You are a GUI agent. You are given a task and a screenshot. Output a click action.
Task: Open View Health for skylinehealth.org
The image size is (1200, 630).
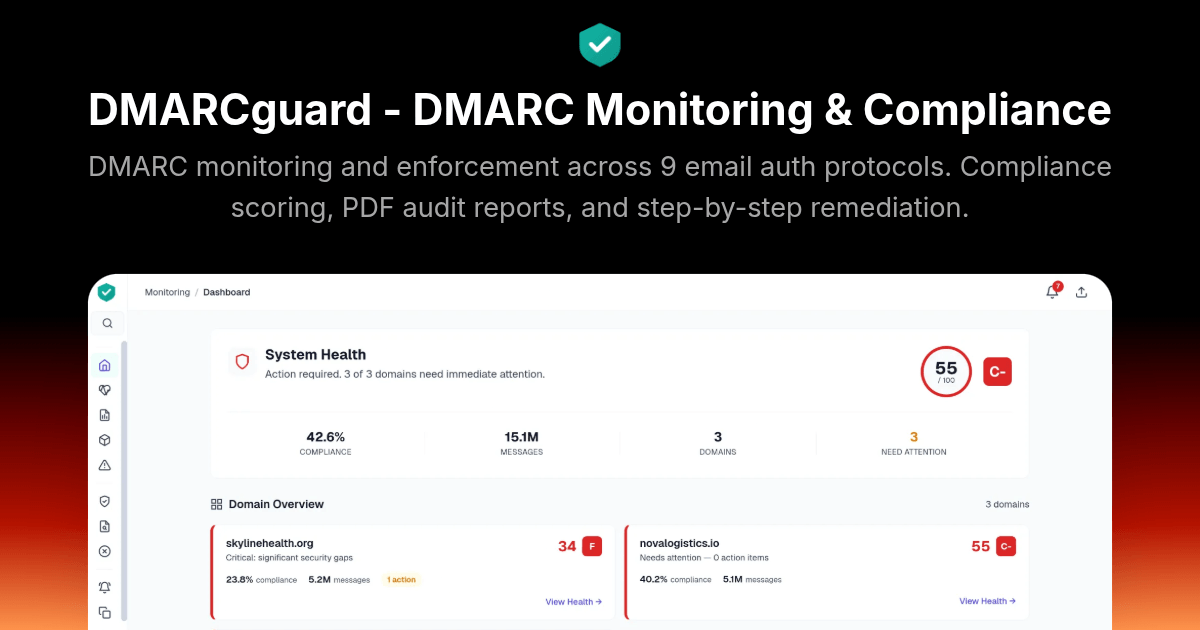tap(574, 602)
